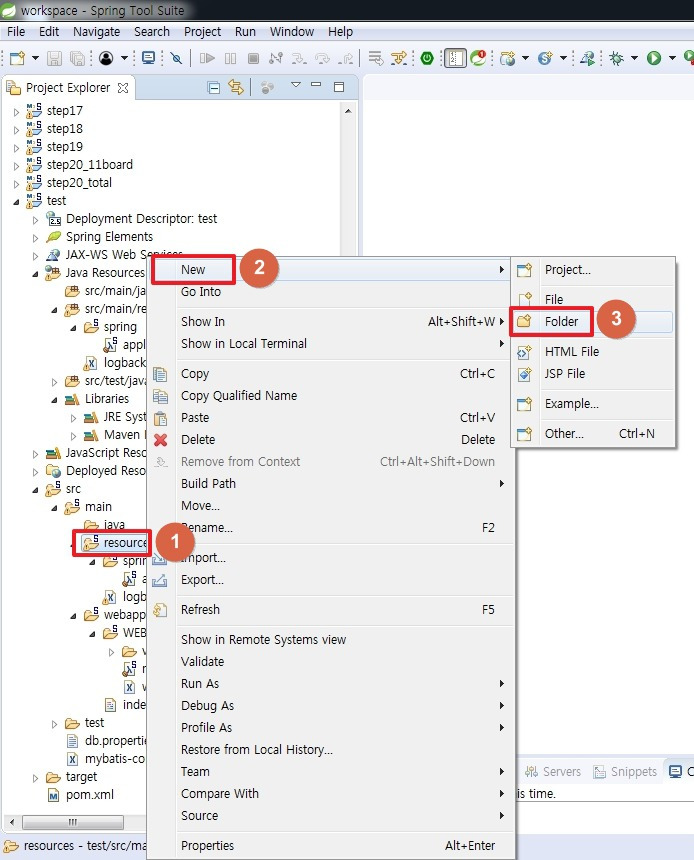
Task: Open the Window menu
Action: click(x=292, y=32)
